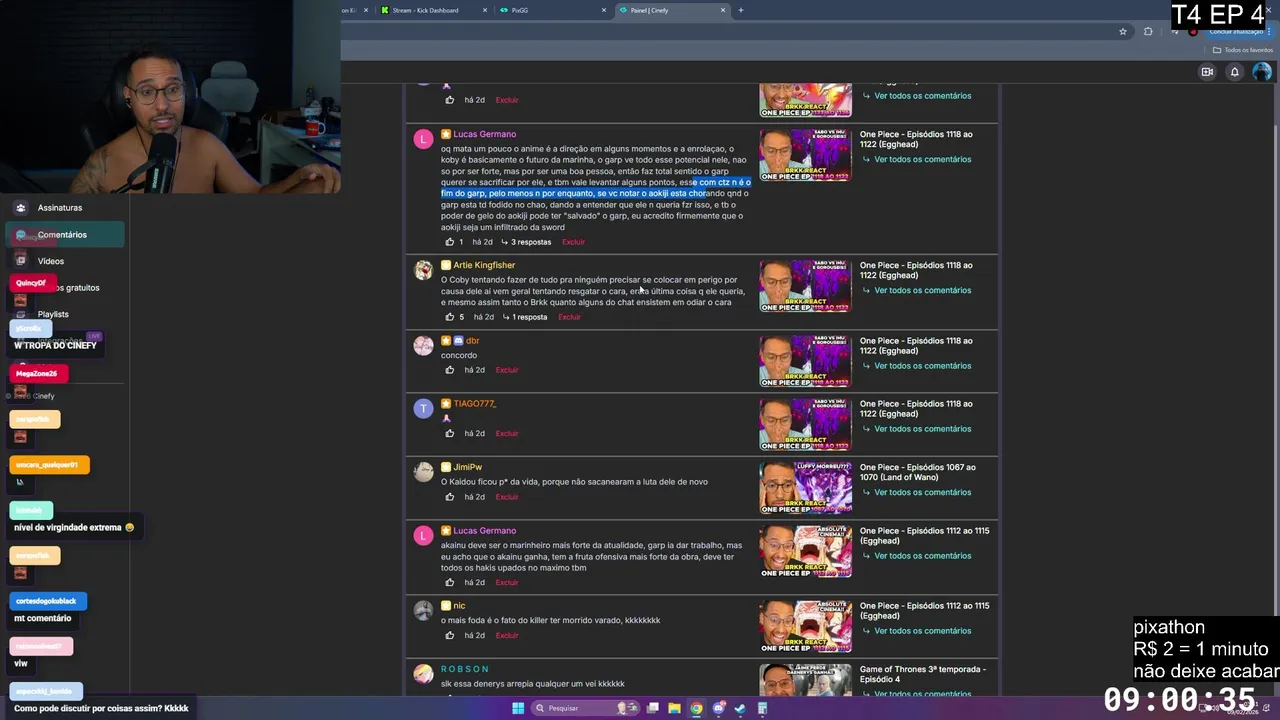
Task: Click Excluir on nic's comment
Action: point(507,635)
